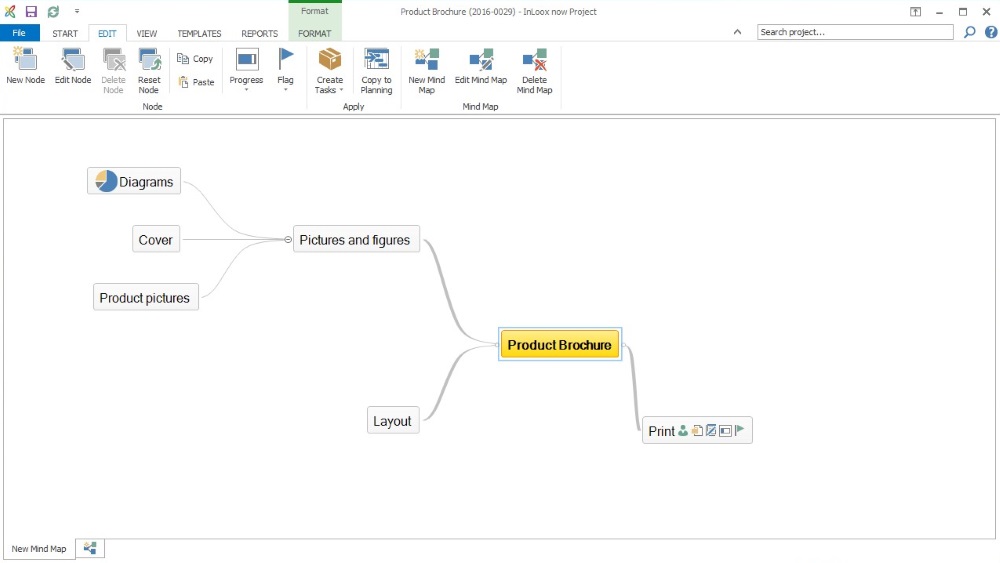Open the Help question mark icon
Image resolution: width=1000 pixels, height=563 pixels.
click(991, 32)
